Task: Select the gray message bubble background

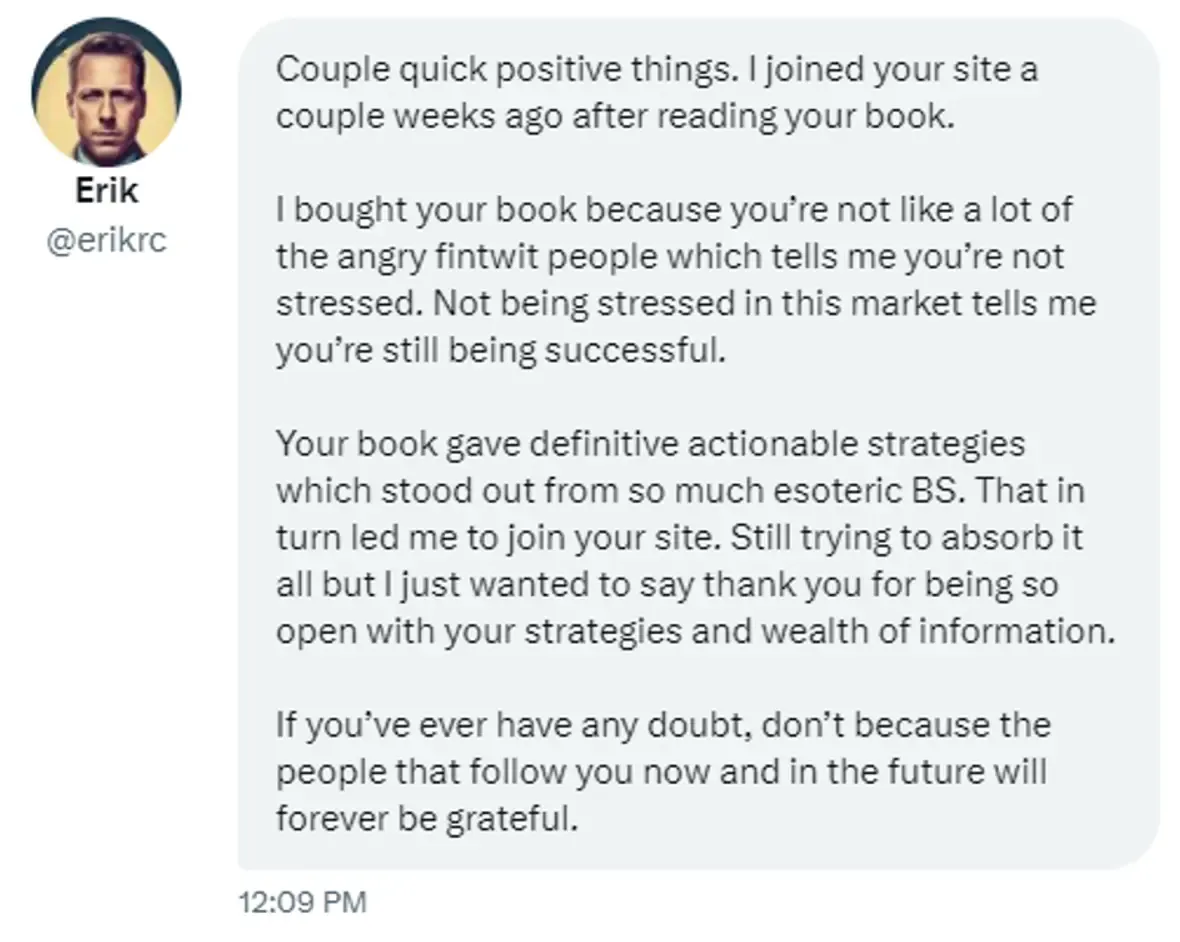Action: point(699,444)
